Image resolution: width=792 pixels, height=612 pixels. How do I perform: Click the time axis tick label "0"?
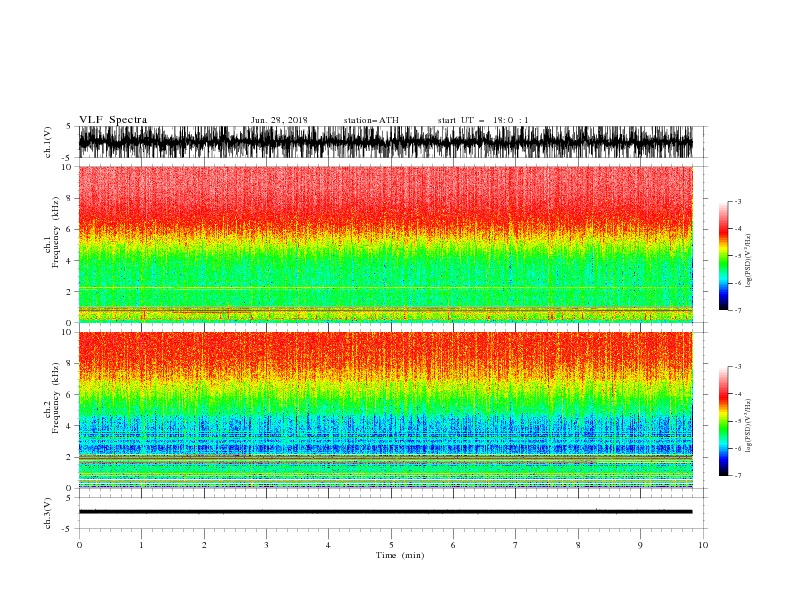(x=79, y=545)
